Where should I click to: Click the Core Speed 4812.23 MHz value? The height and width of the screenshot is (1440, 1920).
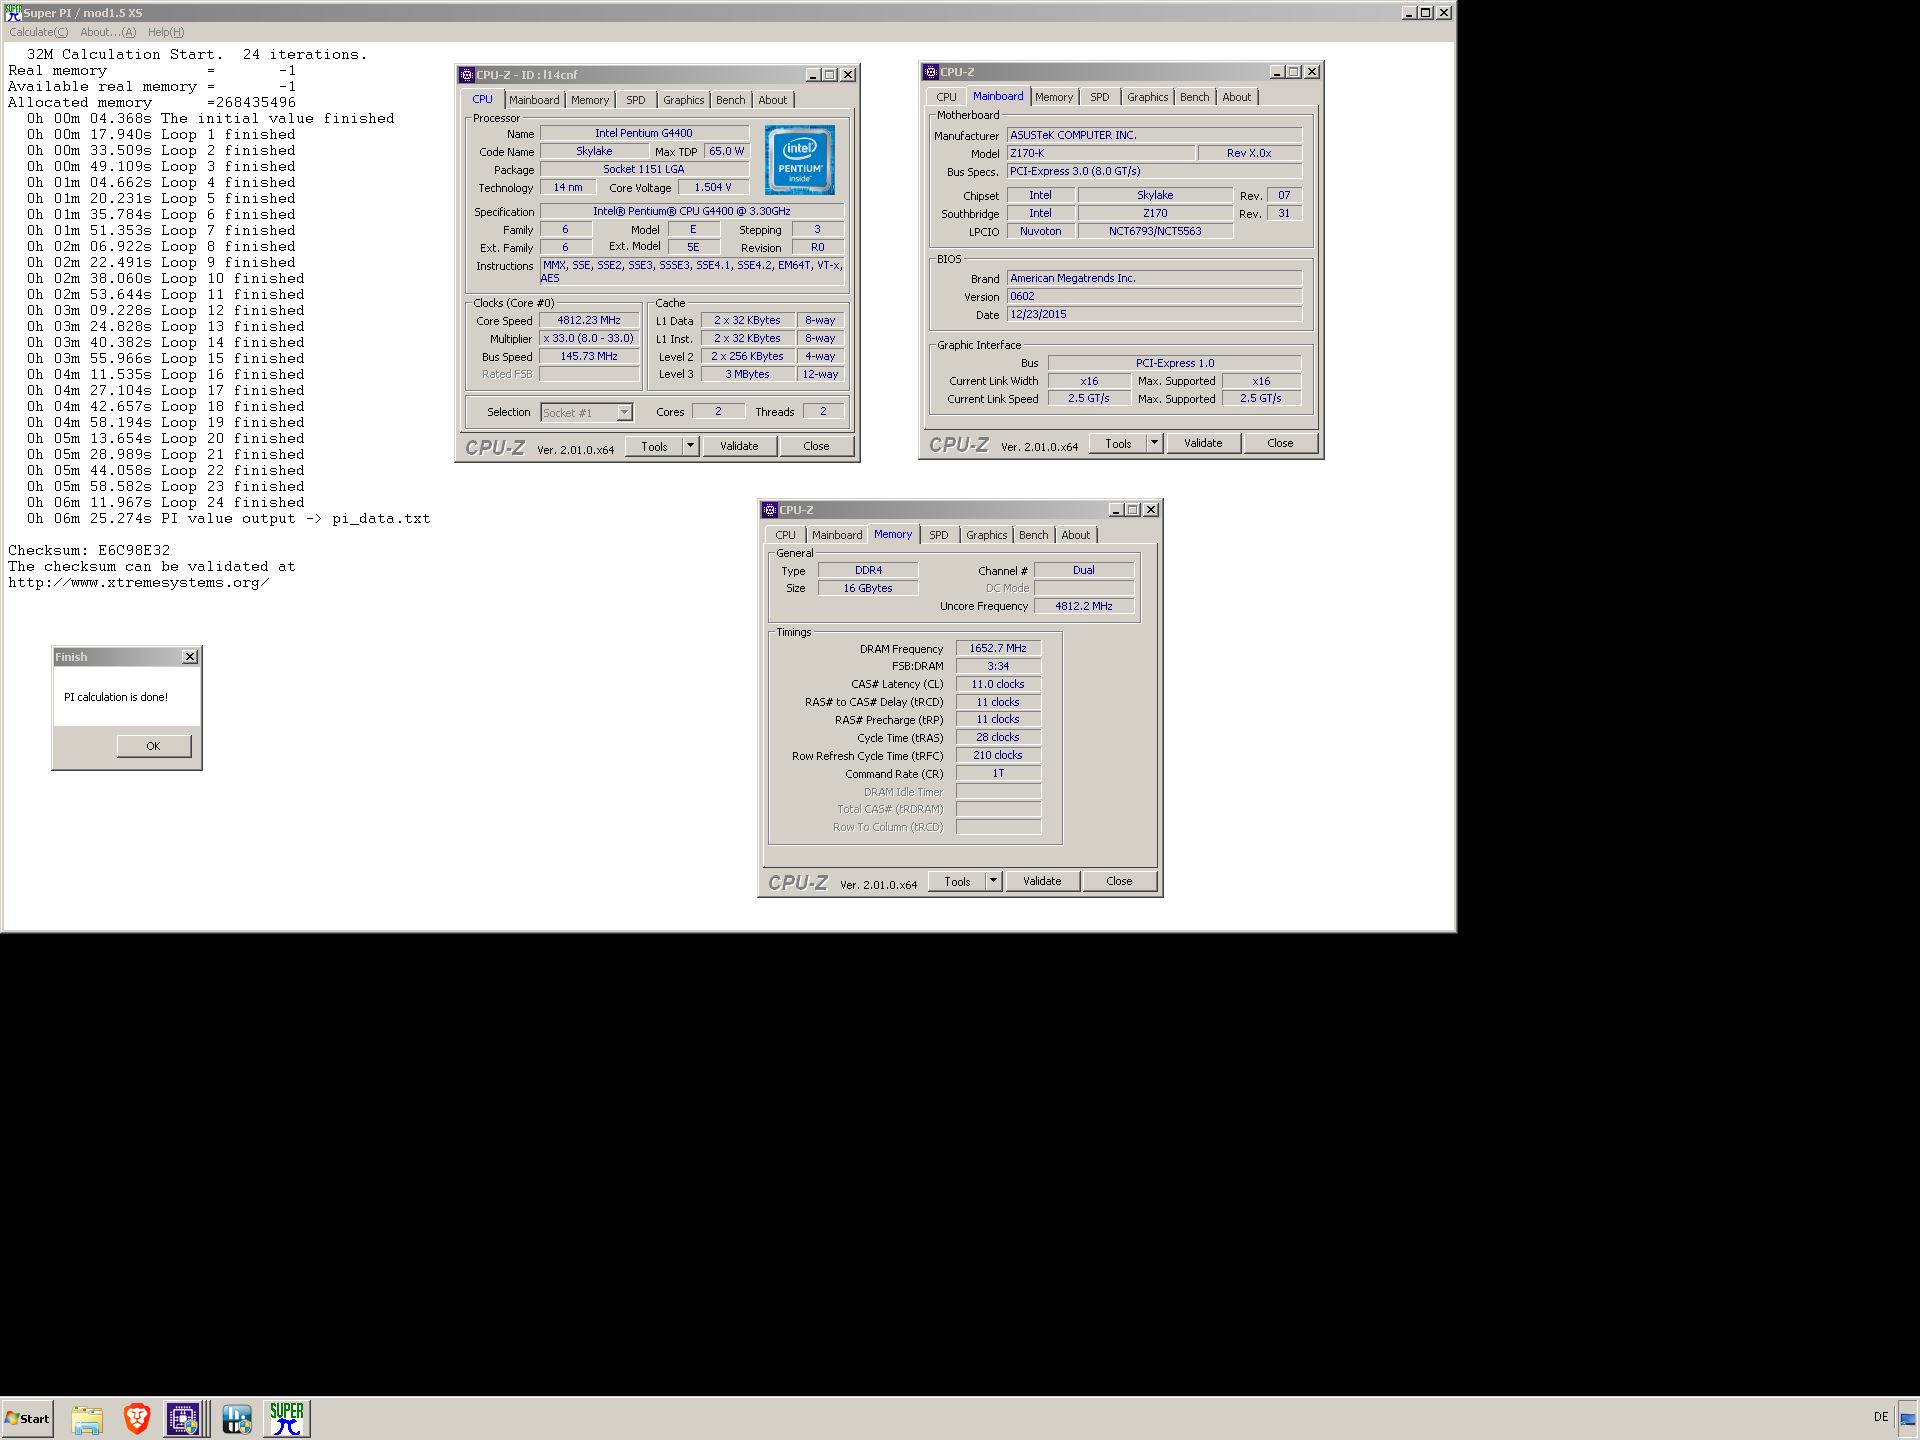point(589,321)
